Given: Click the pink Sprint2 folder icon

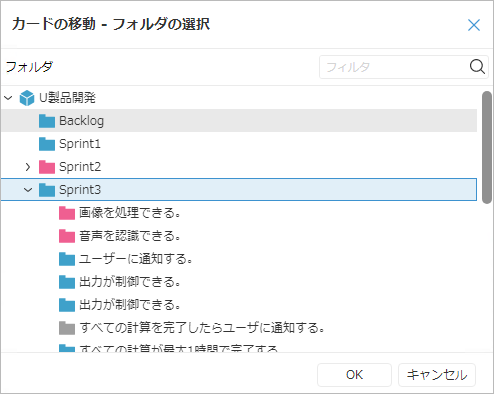Looking at the screenshot, I should click(47, 167).
